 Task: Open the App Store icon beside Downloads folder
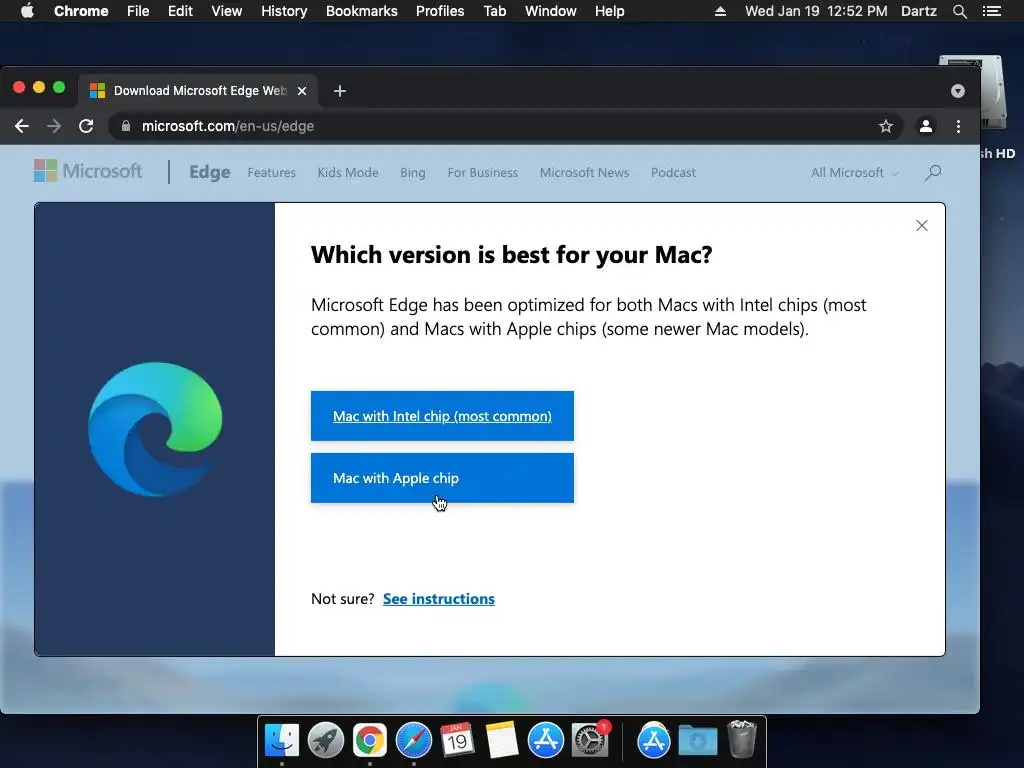[x=654, y=741]
